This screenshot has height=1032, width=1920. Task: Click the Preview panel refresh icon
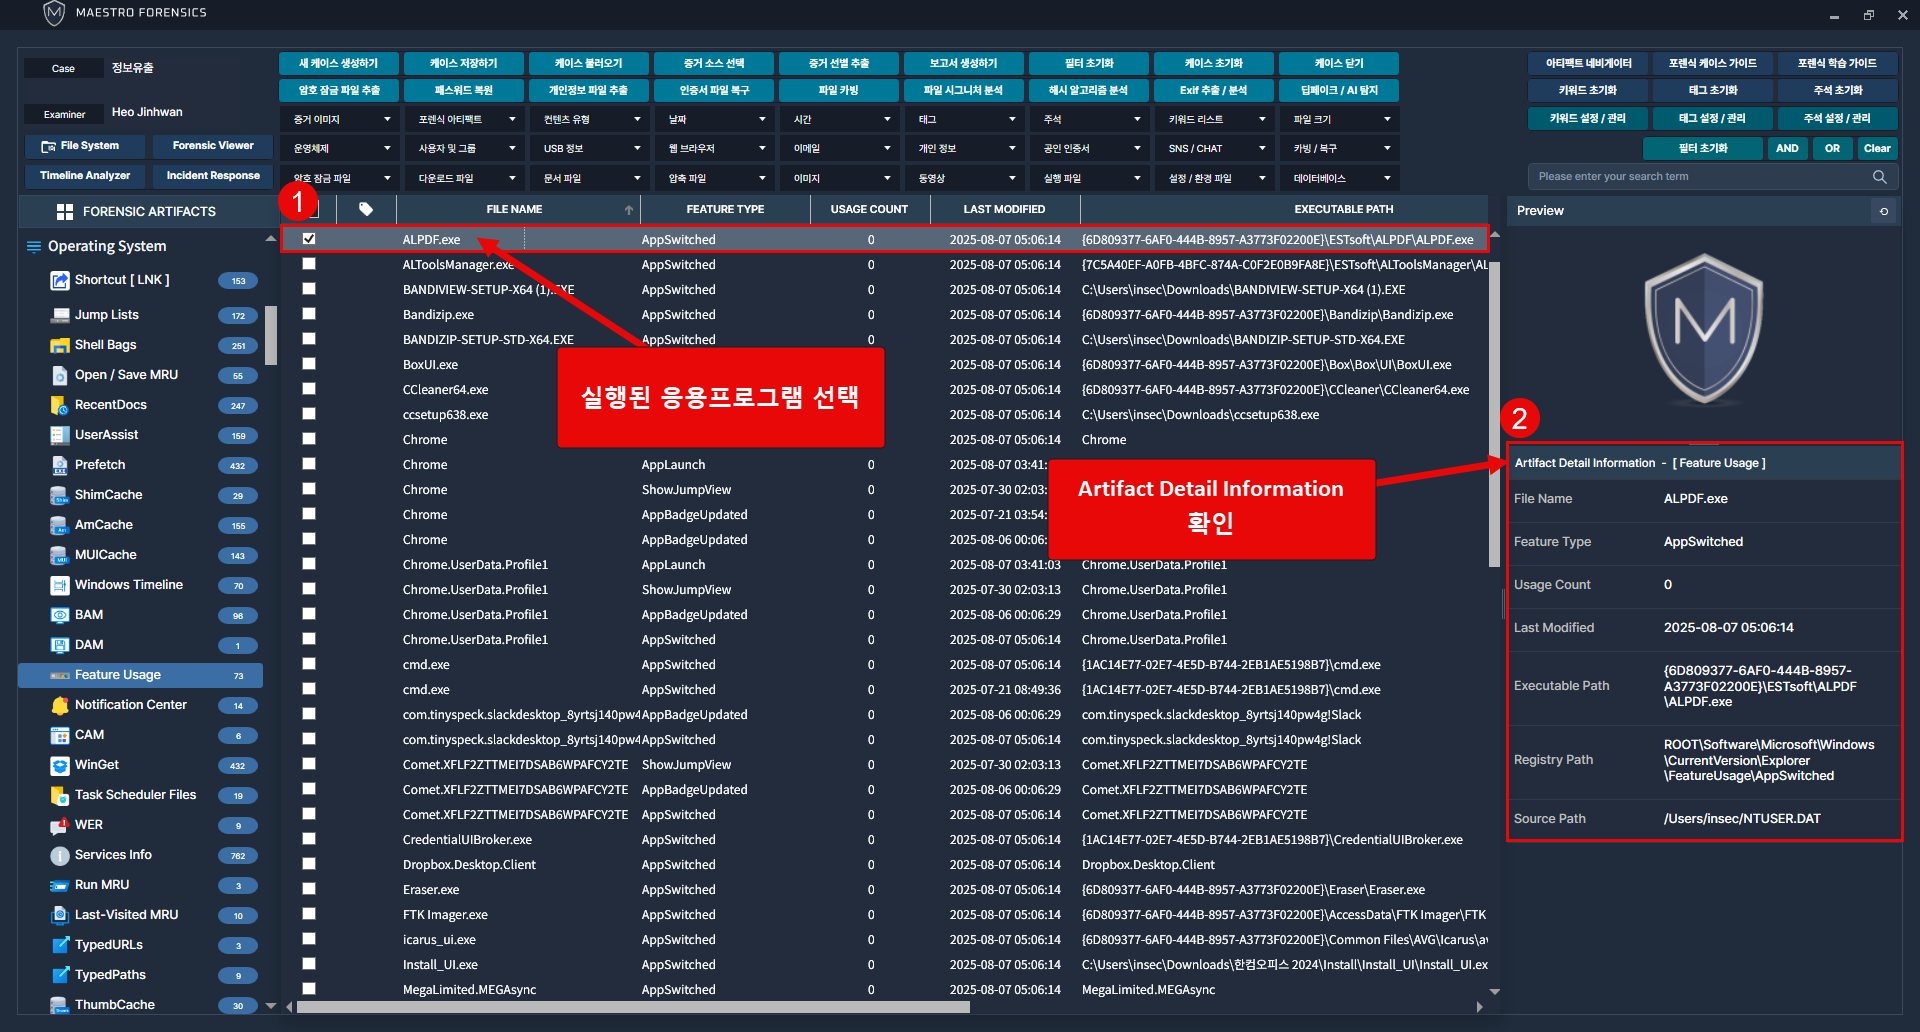click(x=1883, y=211)
